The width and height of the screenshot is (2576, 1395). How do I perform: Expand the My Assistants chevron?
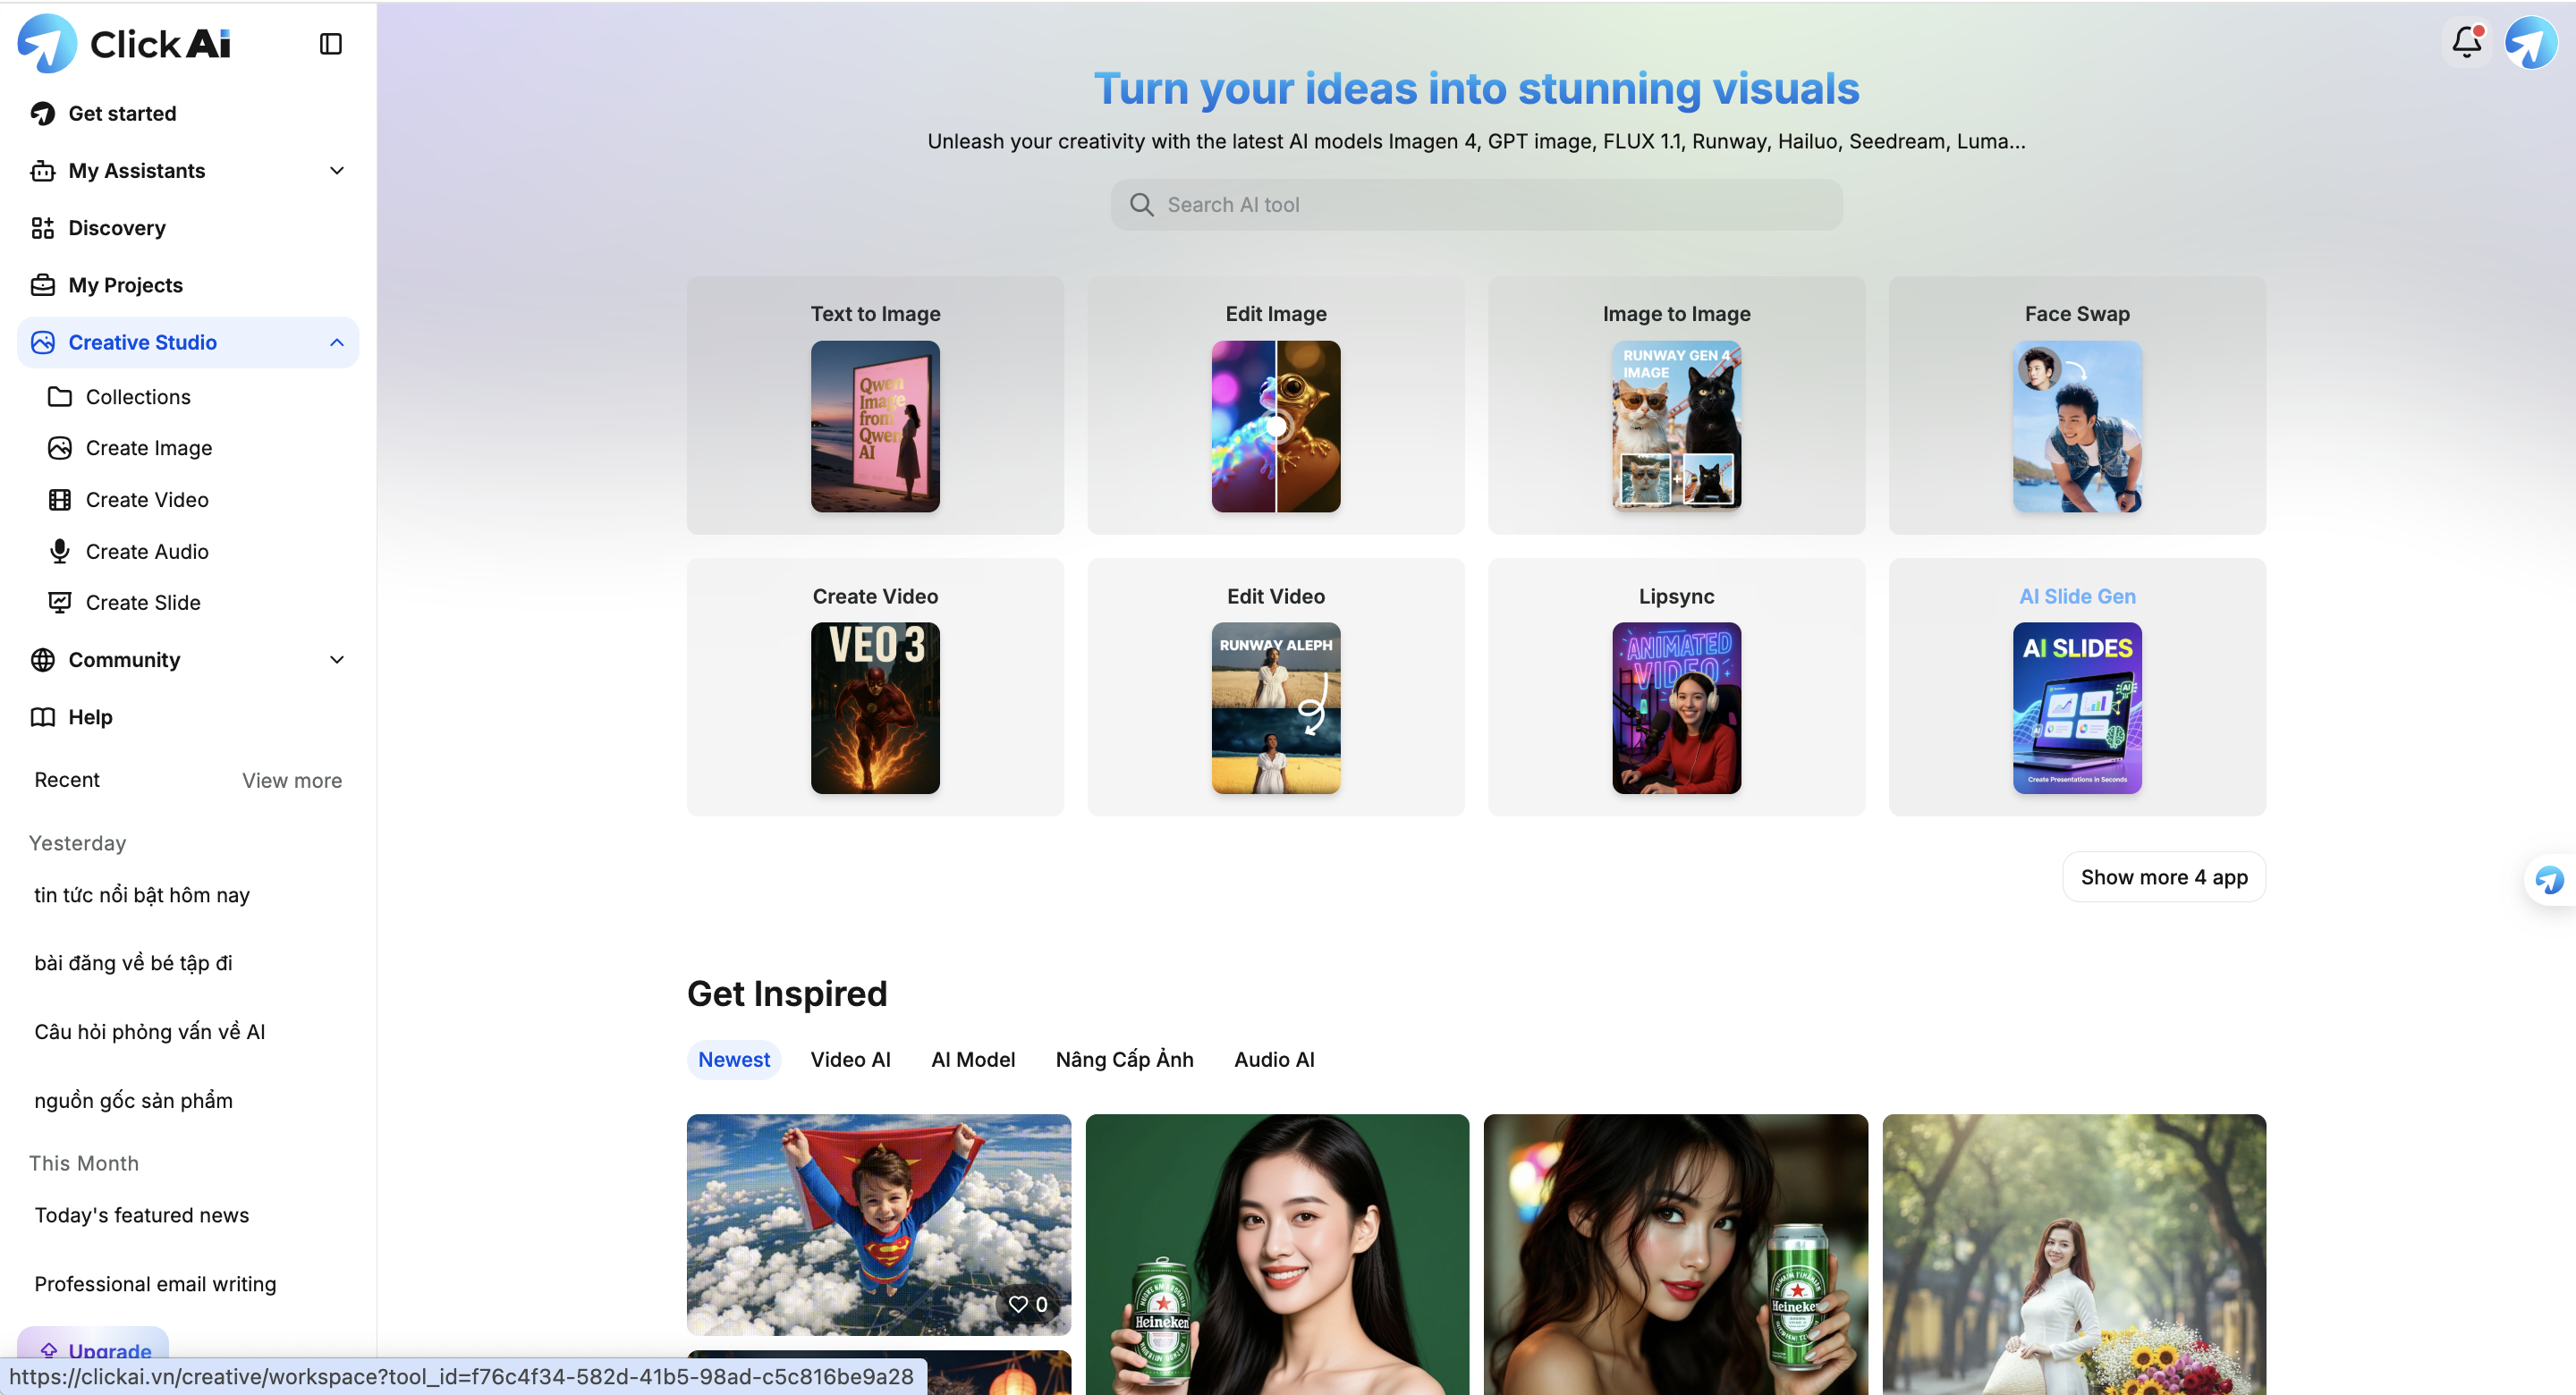337,171
